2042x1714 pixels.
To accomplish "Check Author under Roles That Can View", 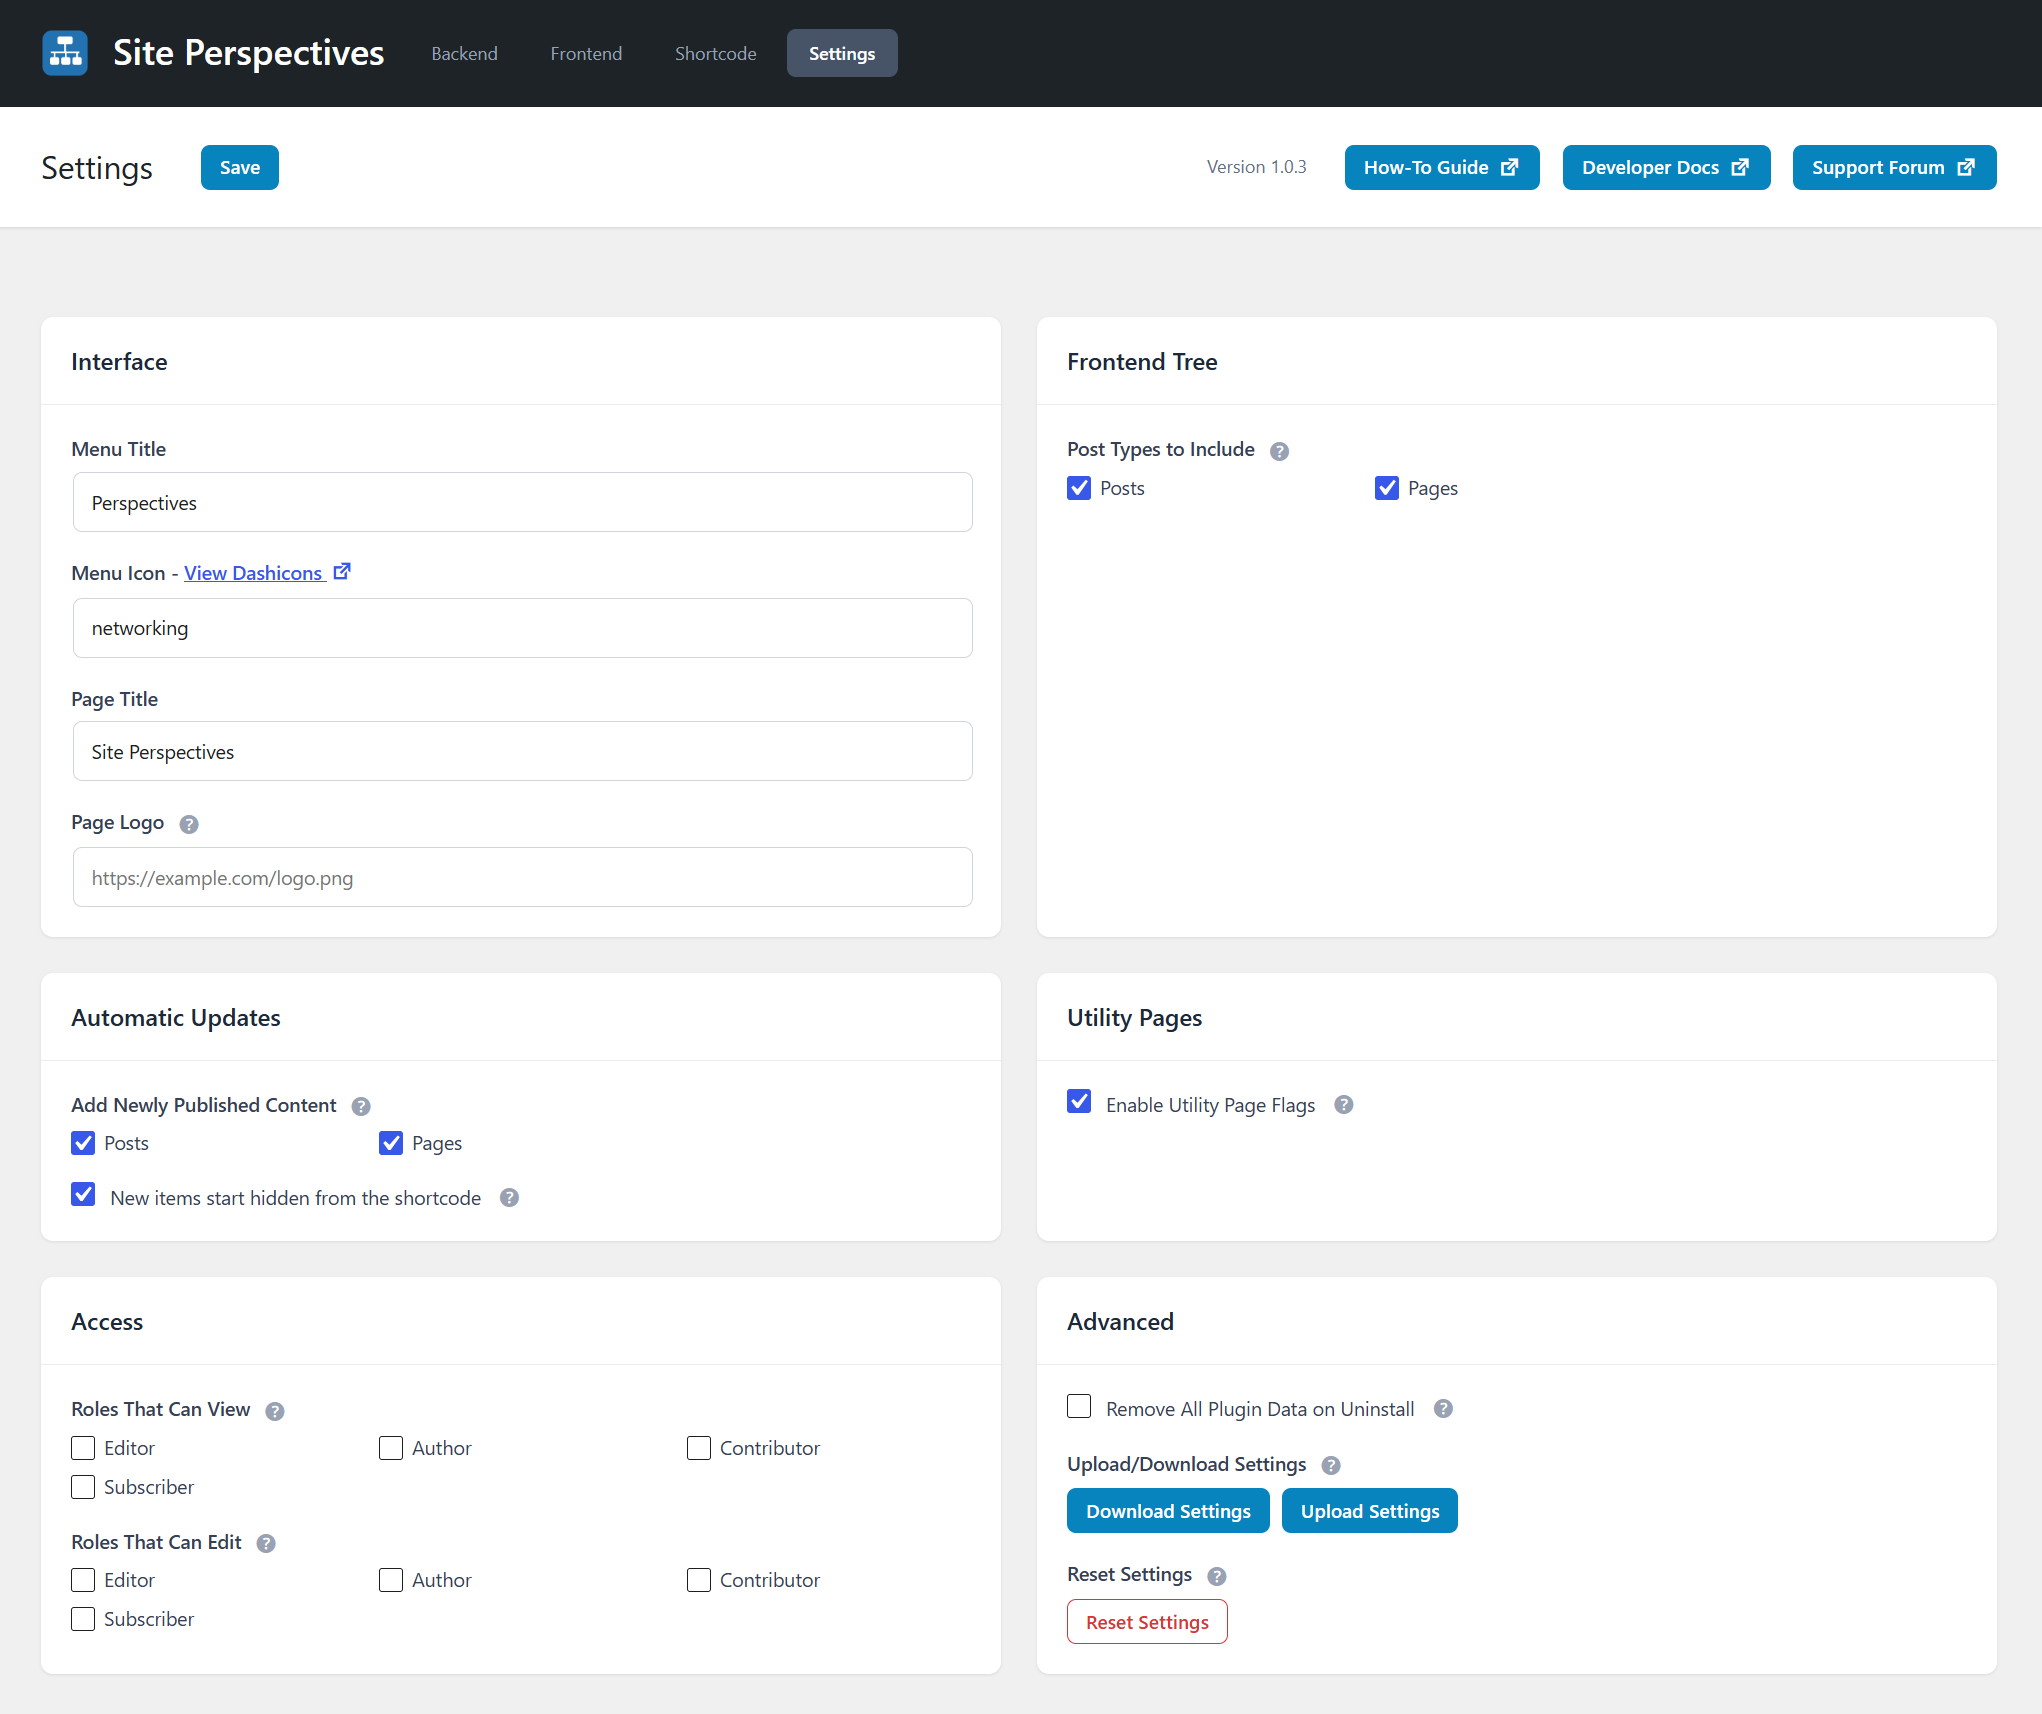I will click(391, 1448).
